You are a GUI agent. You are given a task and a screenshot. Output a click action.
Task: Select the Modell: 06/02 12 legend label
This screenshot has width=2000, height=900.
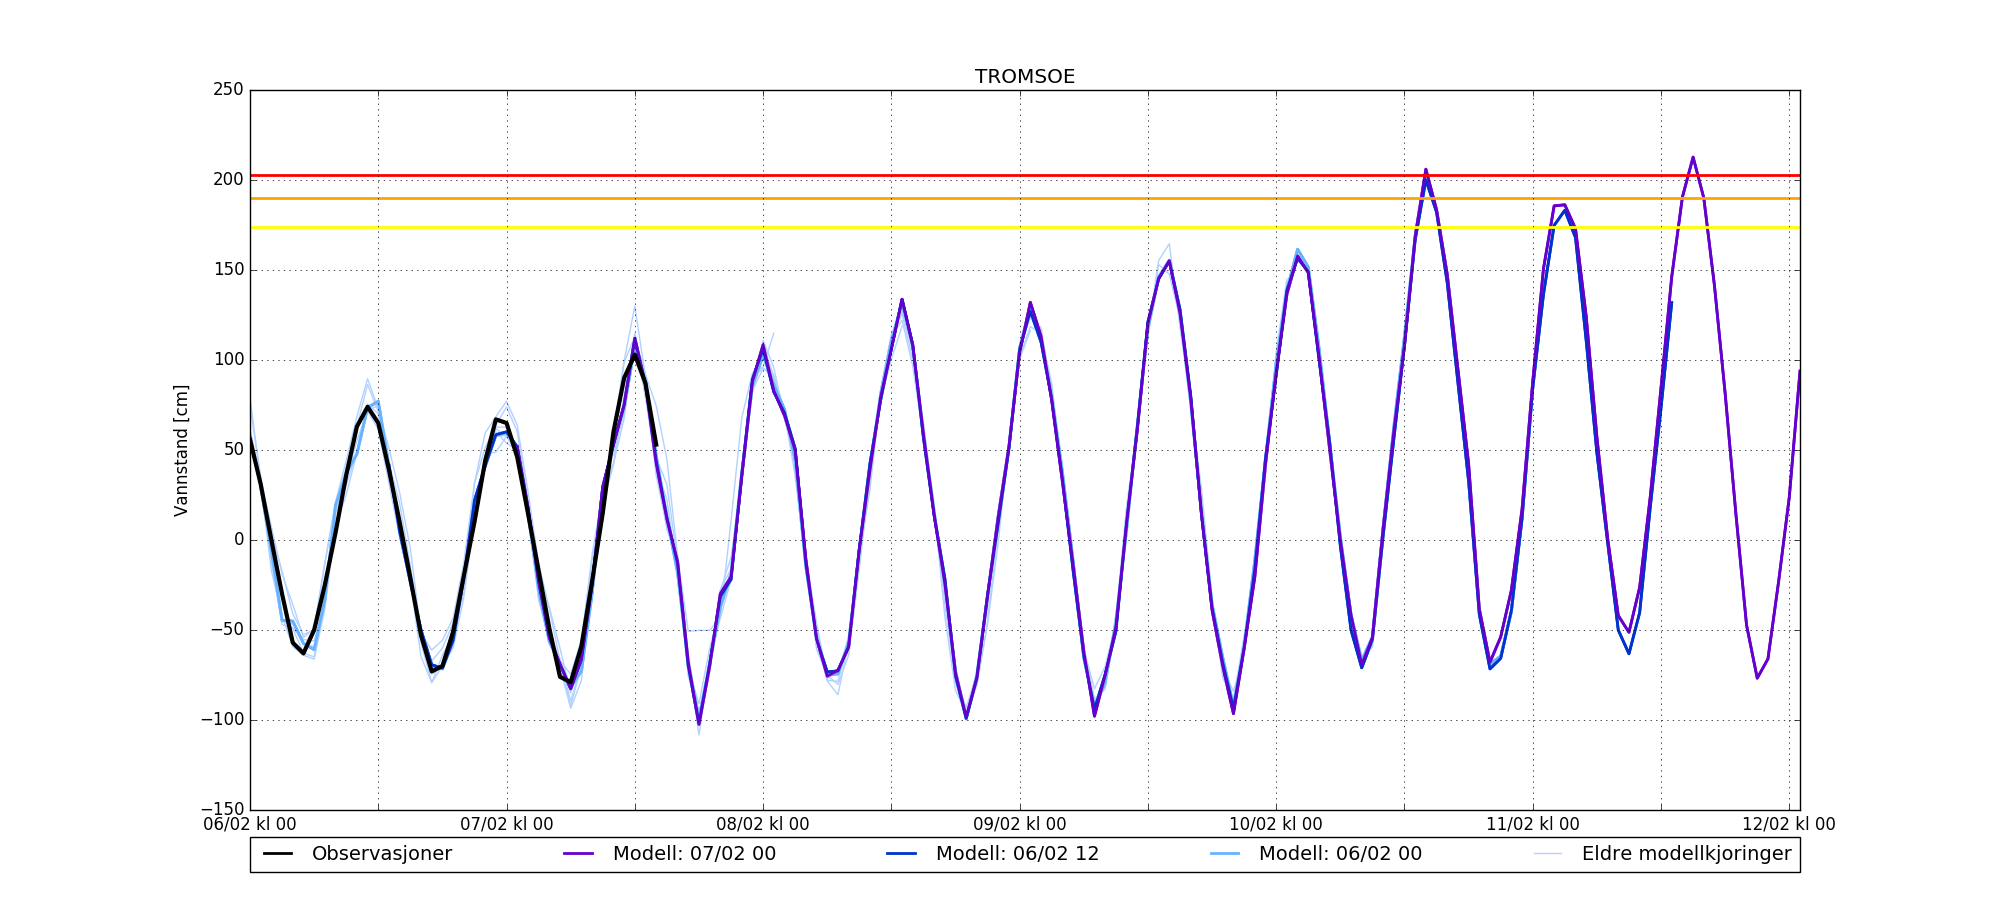pos(1017,854)
